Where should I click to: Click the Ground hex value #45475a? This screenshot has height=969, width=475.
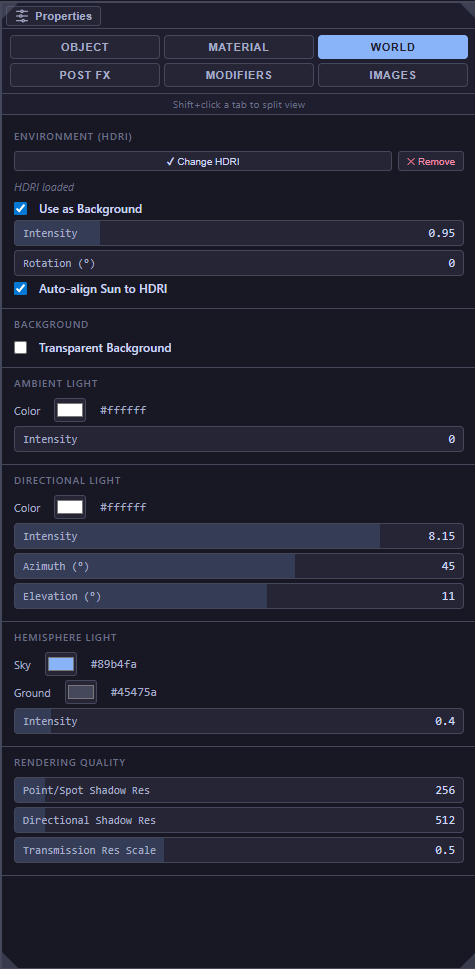(x=133, y=692)
